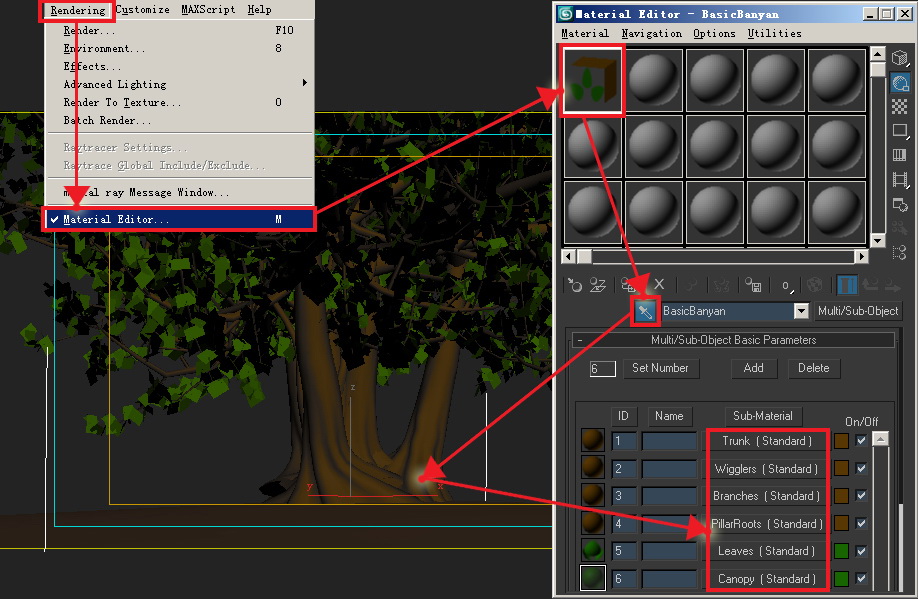Click the Trunk row brown color swatch
This screenshot has height=599, width=918.
[841, 441]
